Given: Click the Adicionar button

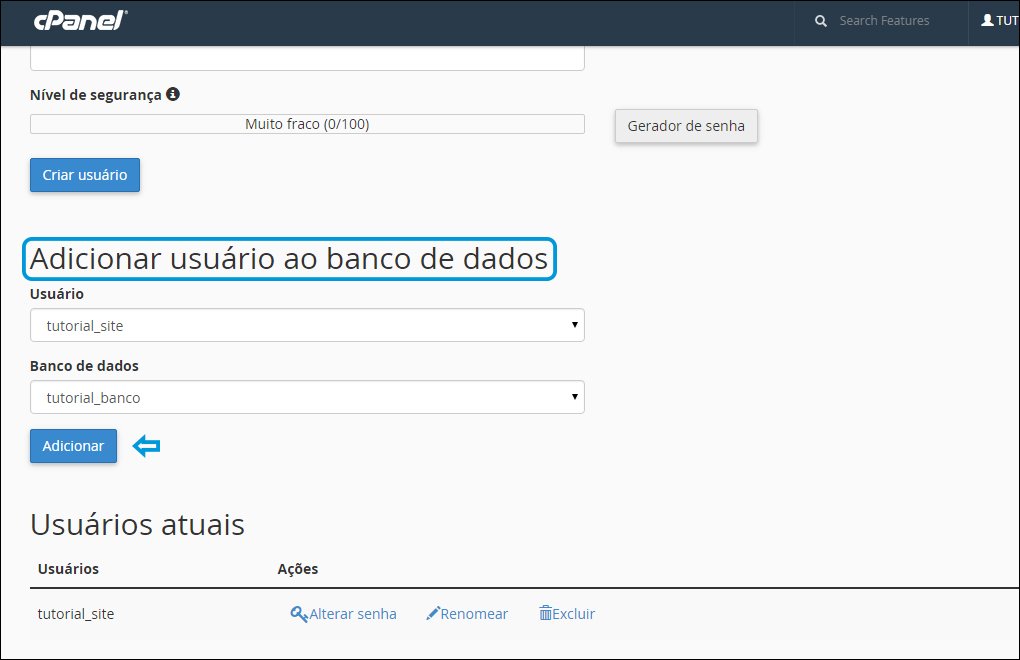Looking at the screenshot, I should (74, 446).
